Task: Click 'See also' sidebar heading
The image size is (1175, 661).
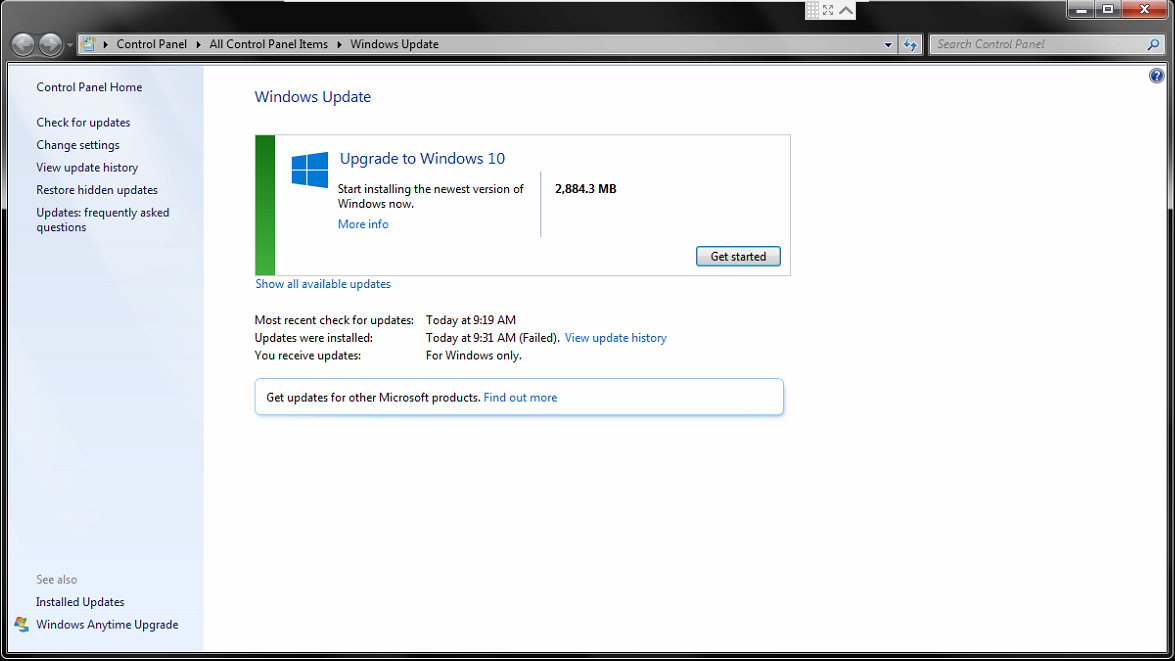Action: tap(57, 579)
